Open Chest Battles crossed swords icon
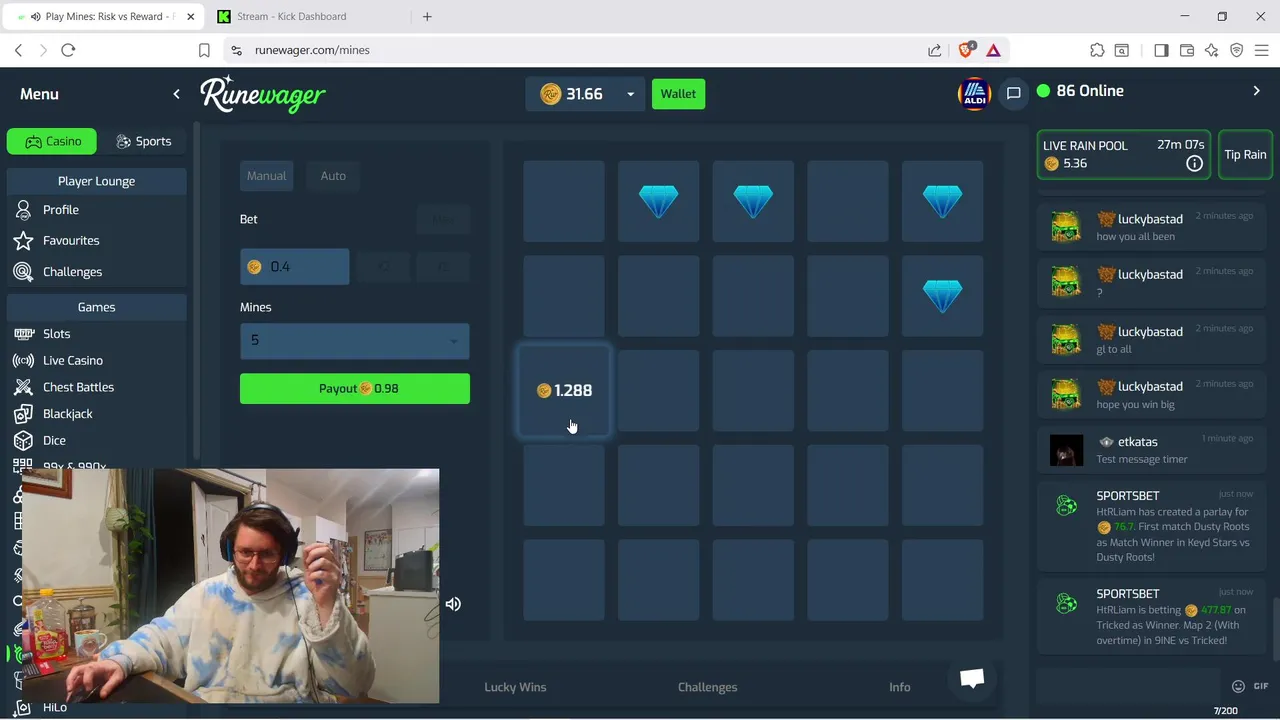Viewport: 1280px width, 720px height. point(23,387)
